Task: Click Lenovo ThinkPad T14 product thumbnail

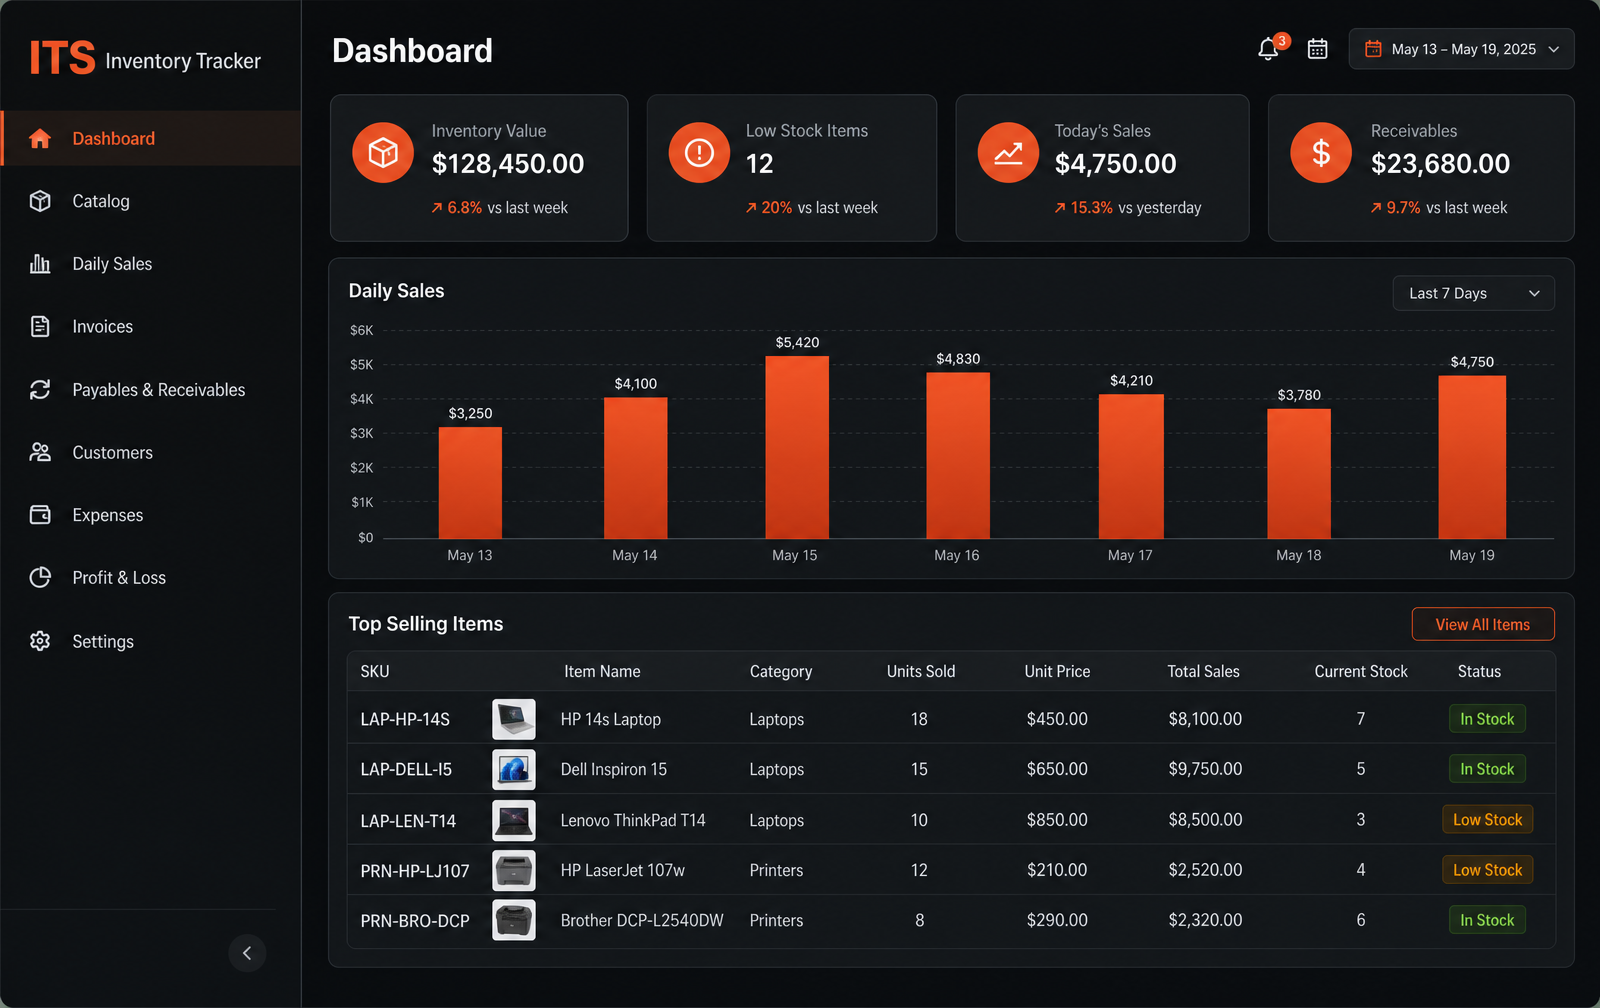Action: [514, 820]
